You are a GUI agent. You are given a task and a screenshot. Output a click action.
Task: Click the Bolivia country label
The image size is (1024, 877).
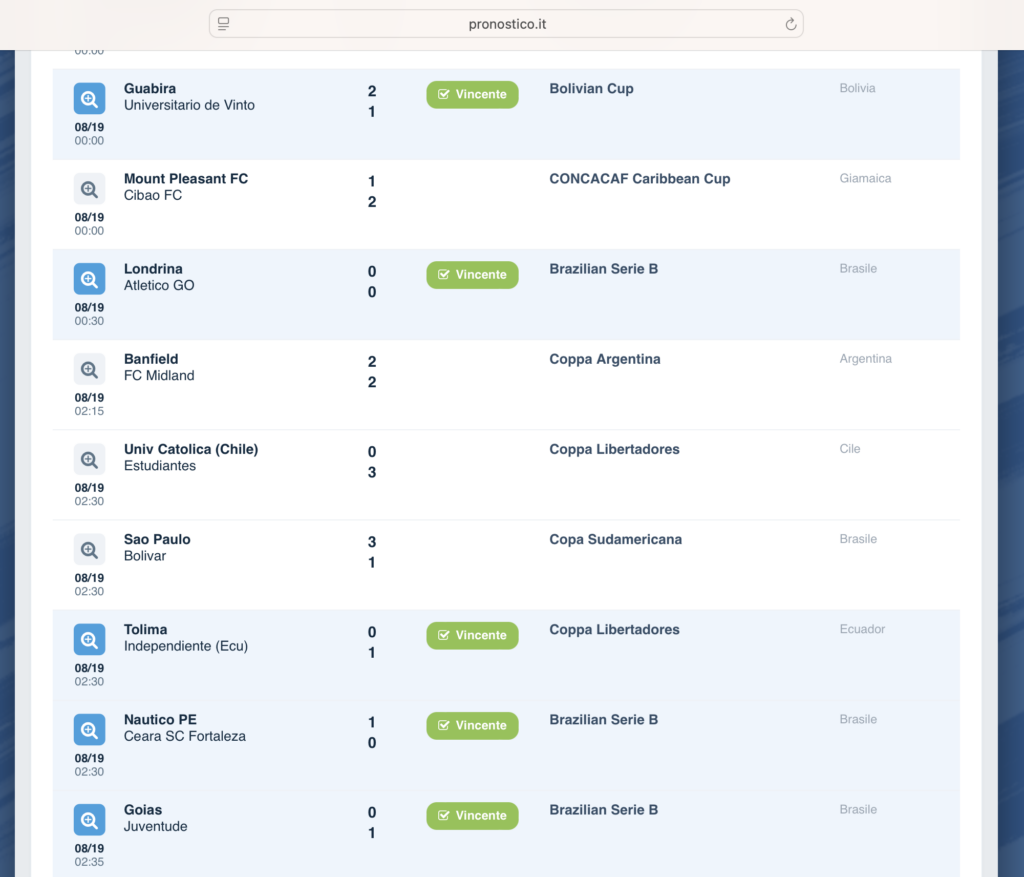click(857, 88)
